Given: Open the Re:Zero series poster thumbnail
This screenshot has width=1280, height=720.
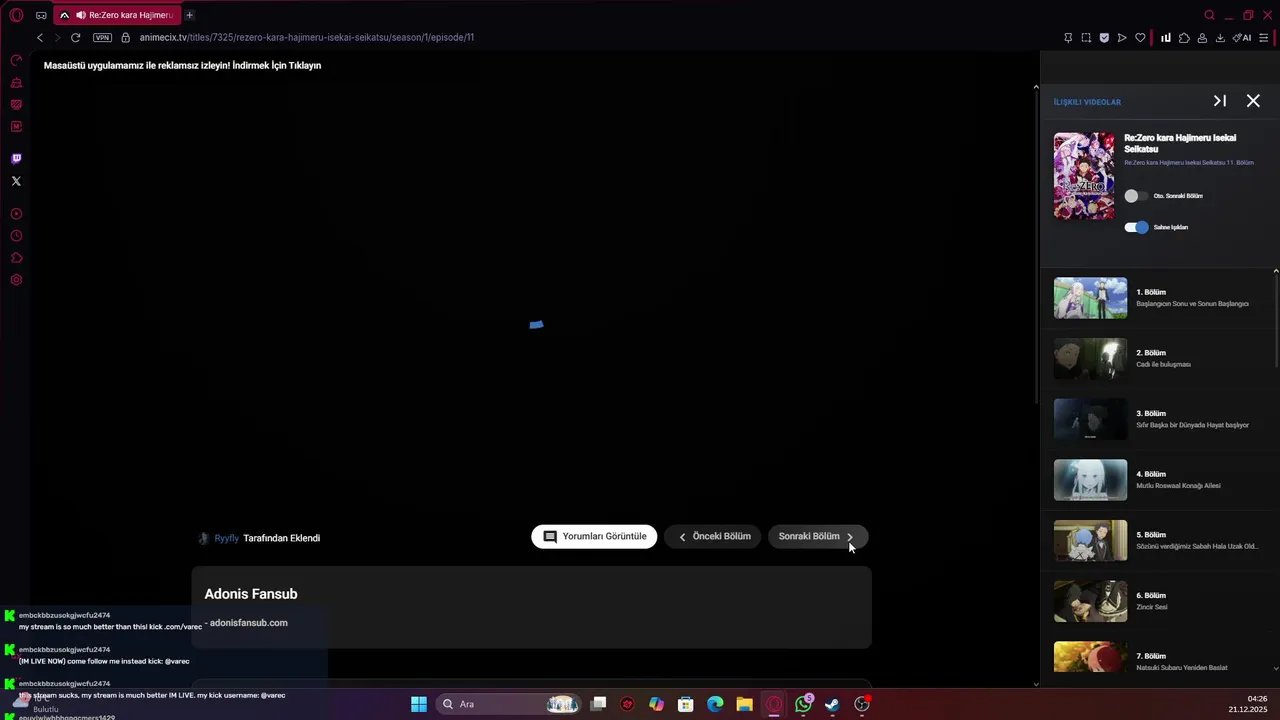Looking at the screenshot, I should pos(1084,176).
